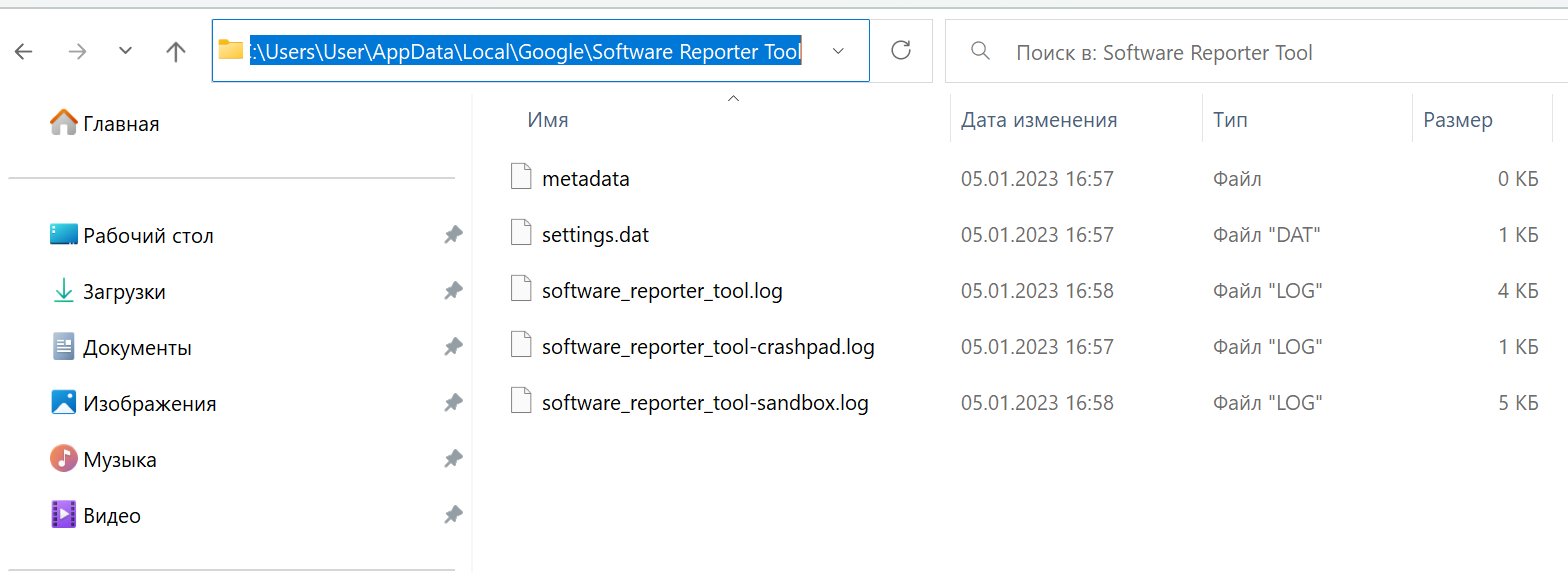Click Файл "LOG" type of software_reporter_tool-sandbox.log
Image resolution: width=1568 pixels, height=573 pixels.
pyautogui.click(x=1268, y=403)
